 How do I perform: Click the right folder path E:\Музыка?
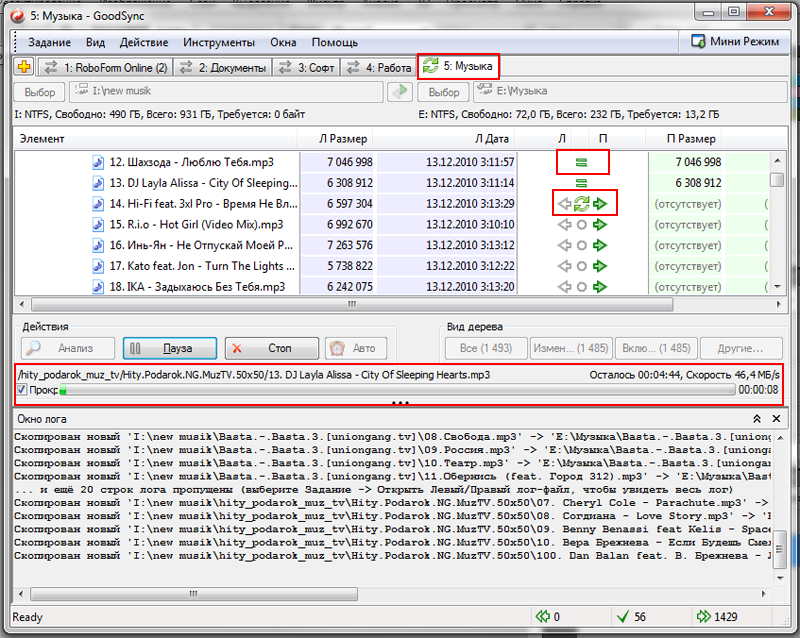[x=631, y=91]
